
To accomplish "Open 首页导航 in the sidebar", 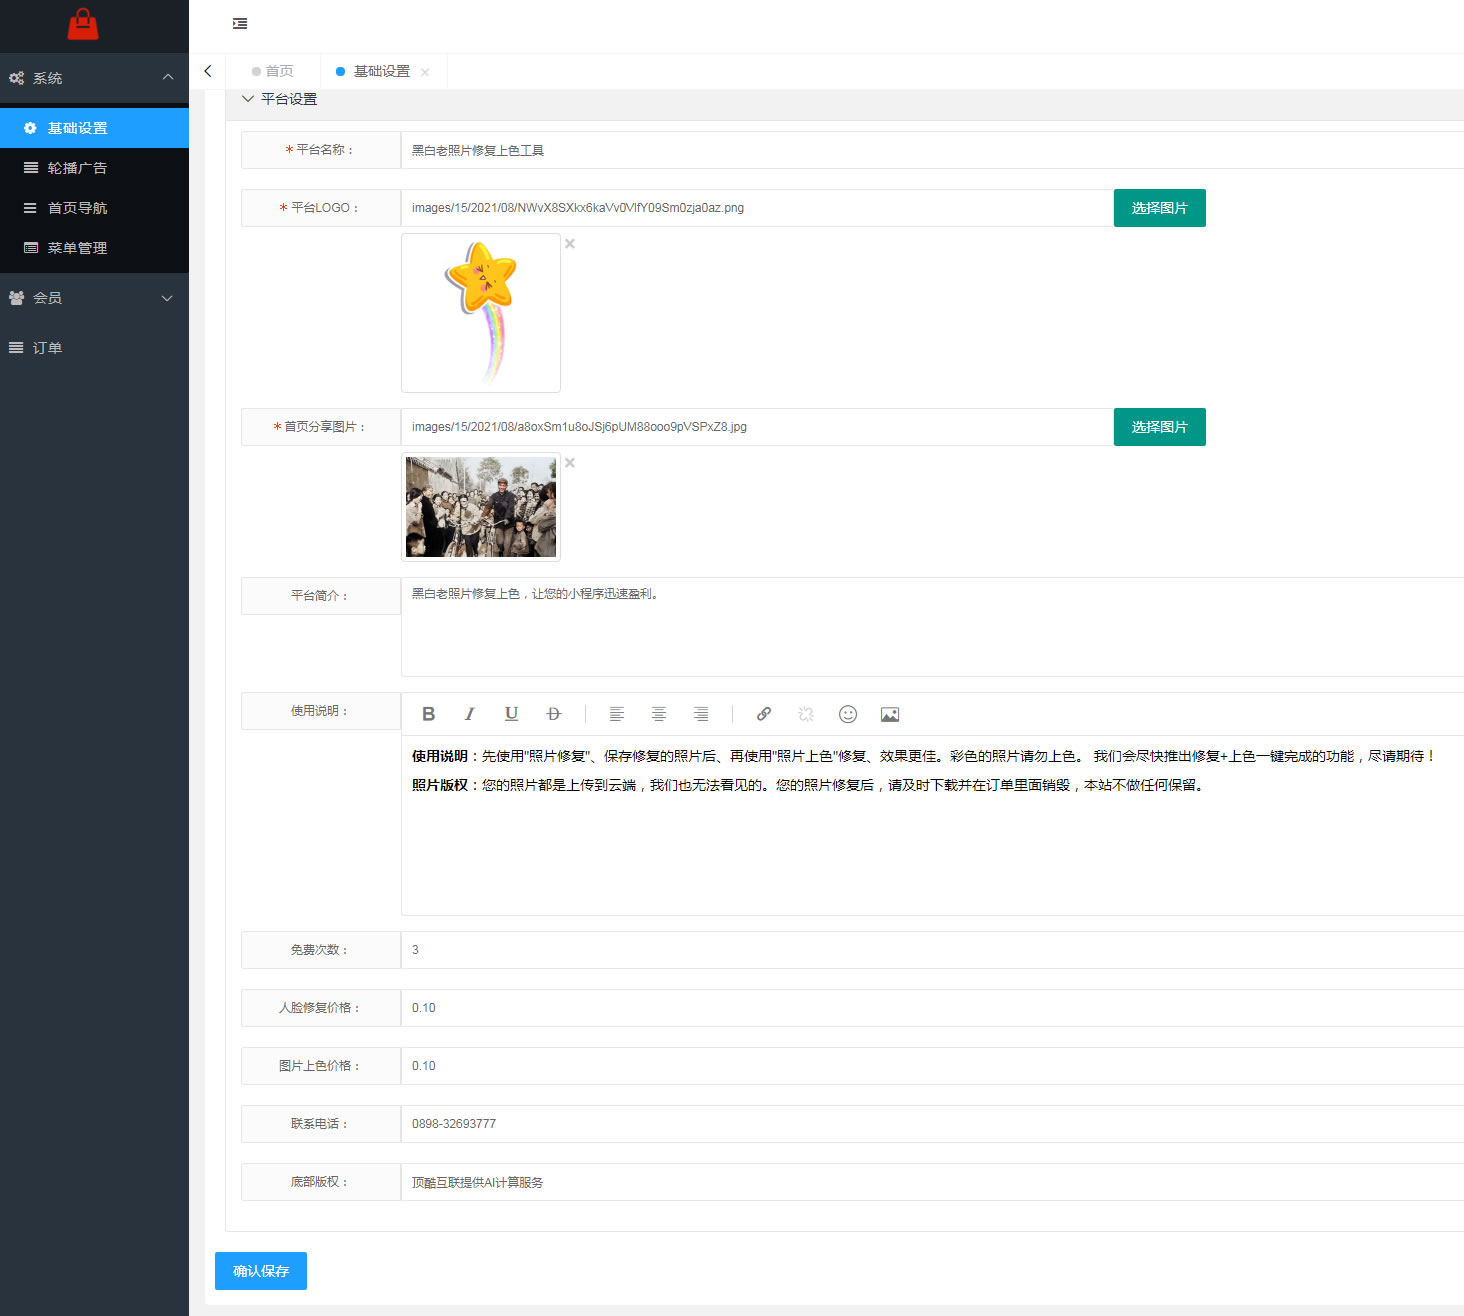I will pos(94,208).
